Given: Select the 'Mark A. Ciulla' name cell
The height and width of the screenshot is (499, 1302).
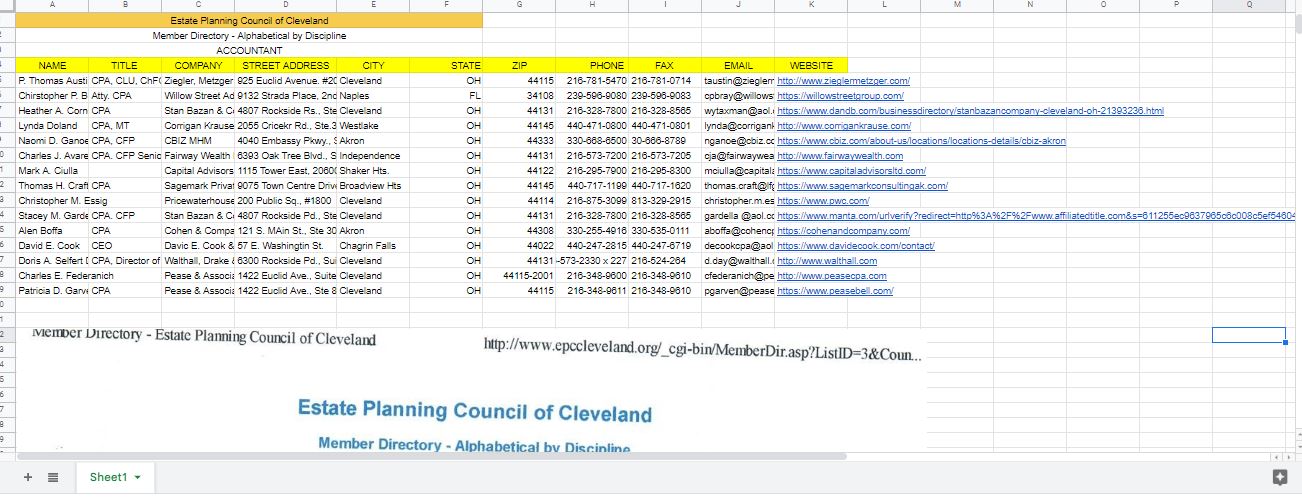Looking at the screenshot, I should (52, 171).
